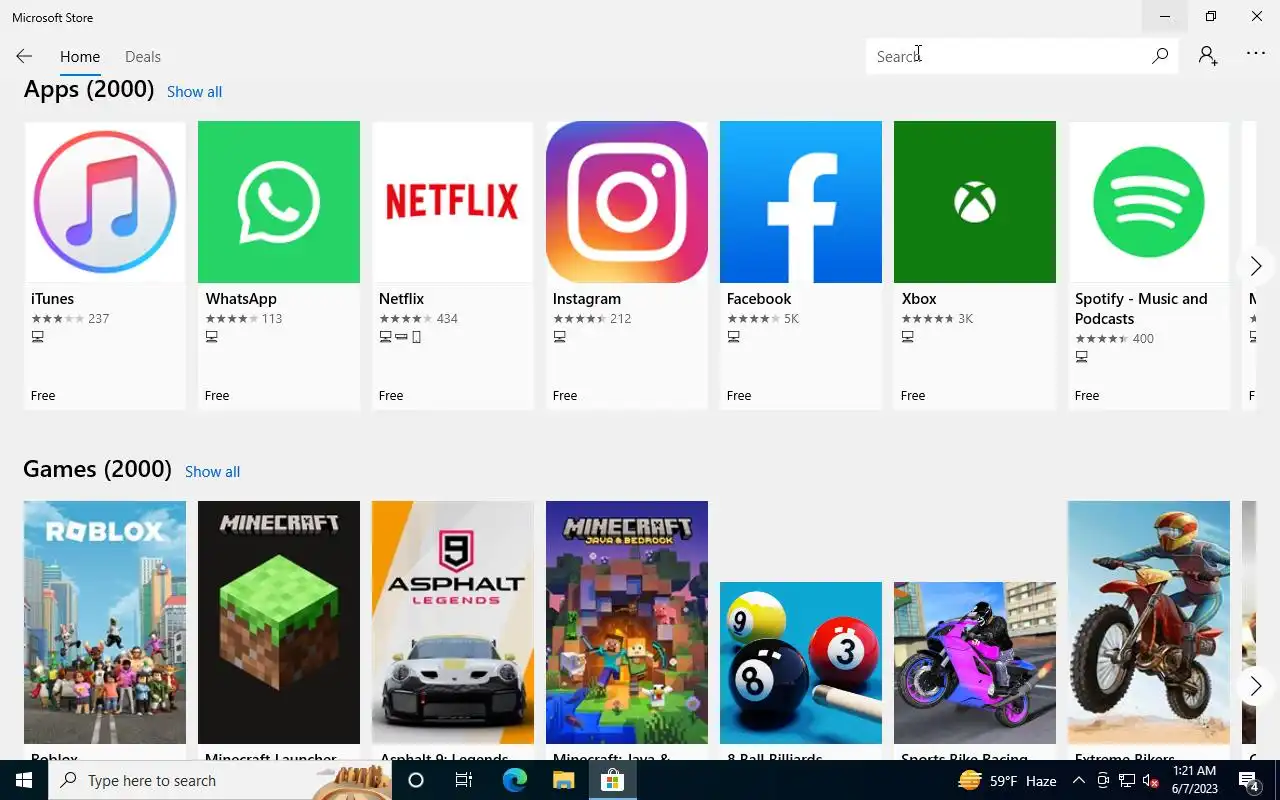Screen dimensions: 1280x800
Task: Click the Free price under WhatsApp
Action: tap(217, 396)
